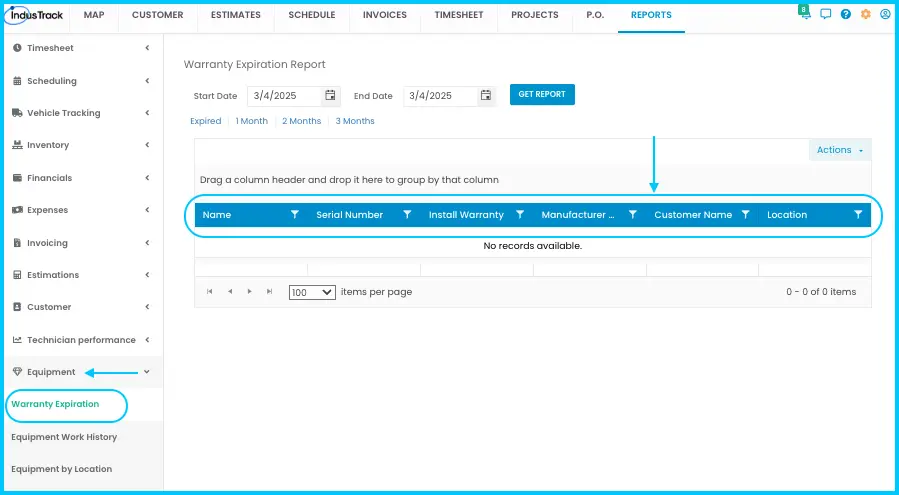This screenshot has height=495, width=899.
Task: Open the Technician performance sidebar section
Action: pos(81,340)
